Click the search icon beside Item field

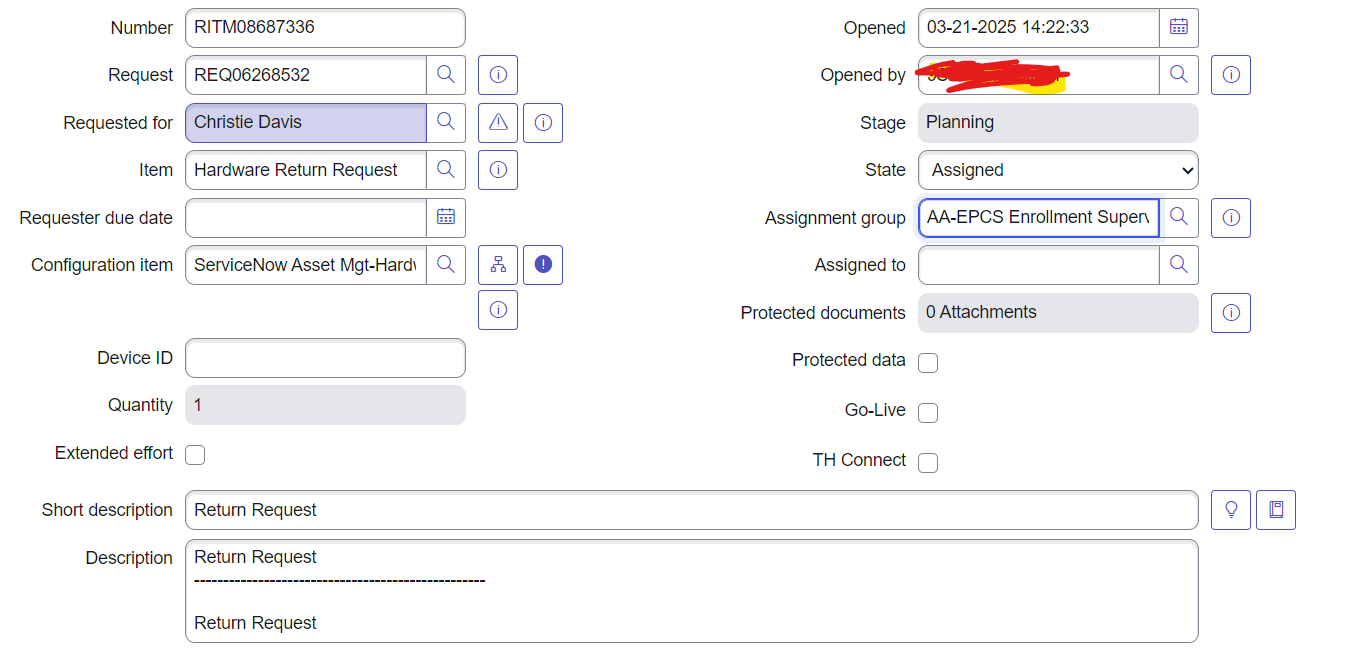click(x=446, y=170)
